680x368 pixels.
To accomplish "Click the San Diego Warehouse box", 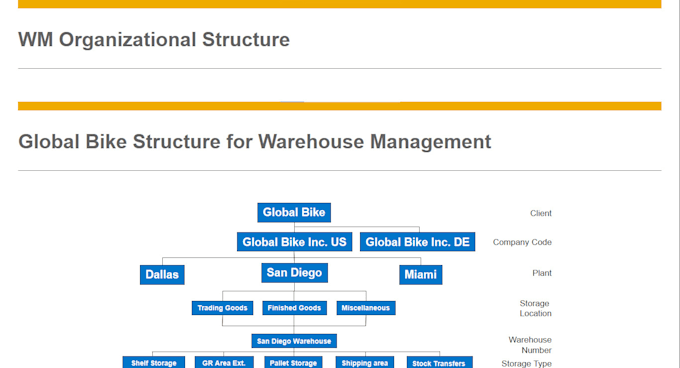I will click(x=294, y=341).
